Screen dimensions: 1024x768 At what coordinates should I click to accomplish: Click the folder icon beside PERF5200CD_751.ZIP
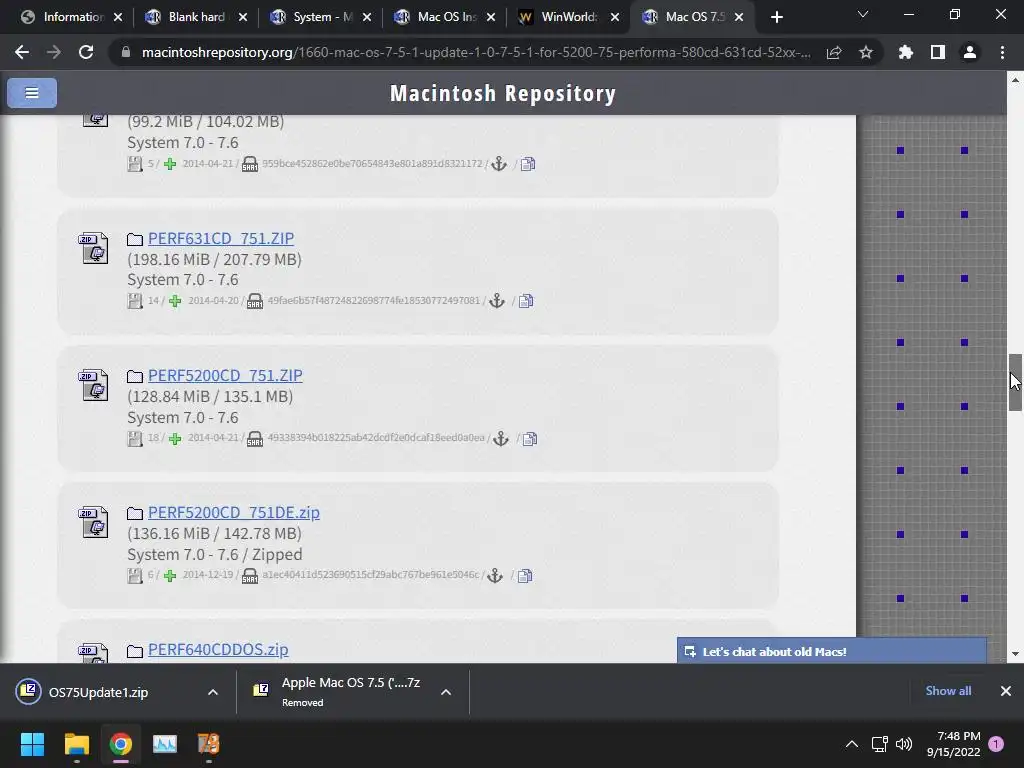[x=135, y=376]
